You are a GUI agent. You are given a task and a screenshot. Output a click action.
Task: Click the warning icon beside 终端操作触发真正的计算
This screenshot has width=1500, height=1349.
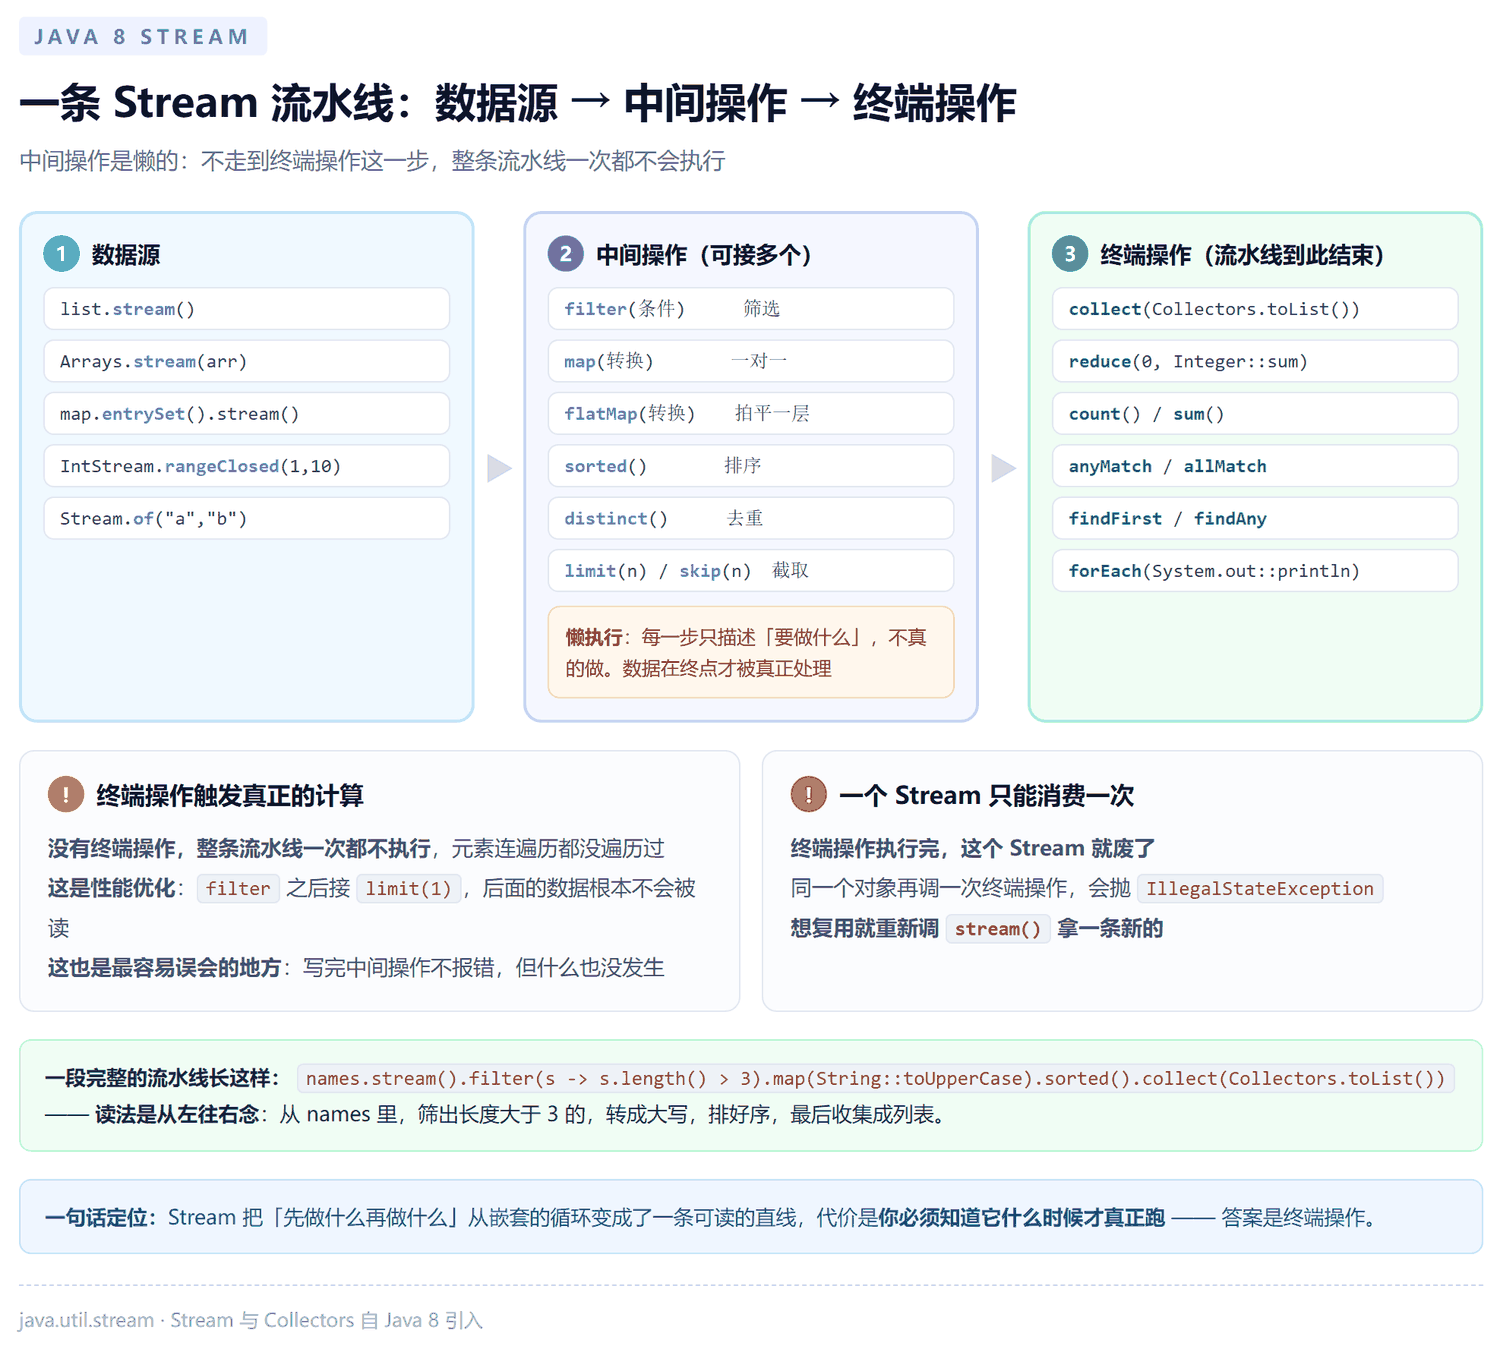coord(66,795)
